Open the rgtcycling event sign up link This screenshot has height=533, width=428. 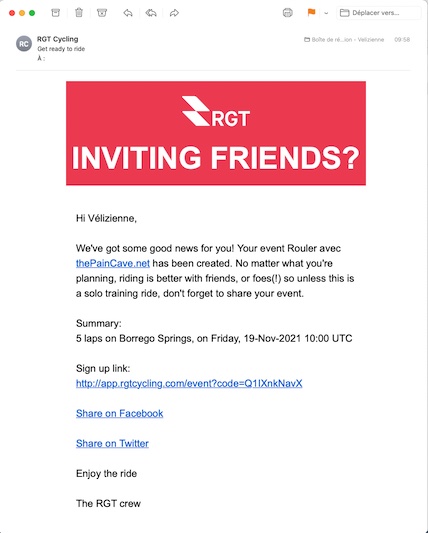[x=189, y=383]
